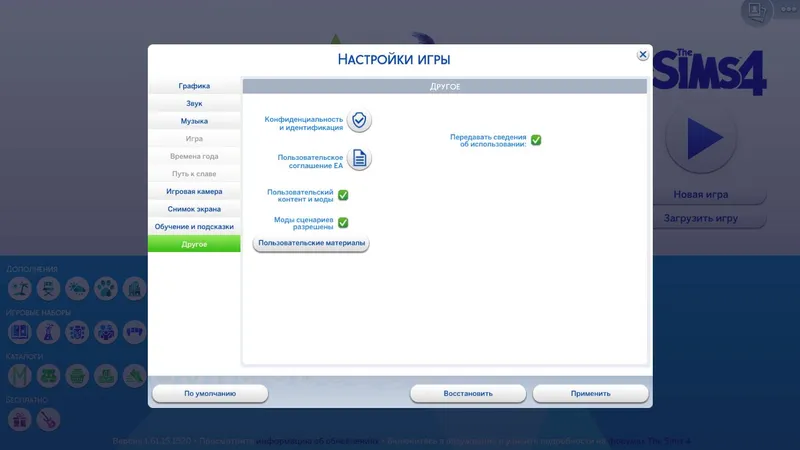Select the vampire fangs game pack icon
The width and height of the screenshot is (800, 450).
[134, 332]
